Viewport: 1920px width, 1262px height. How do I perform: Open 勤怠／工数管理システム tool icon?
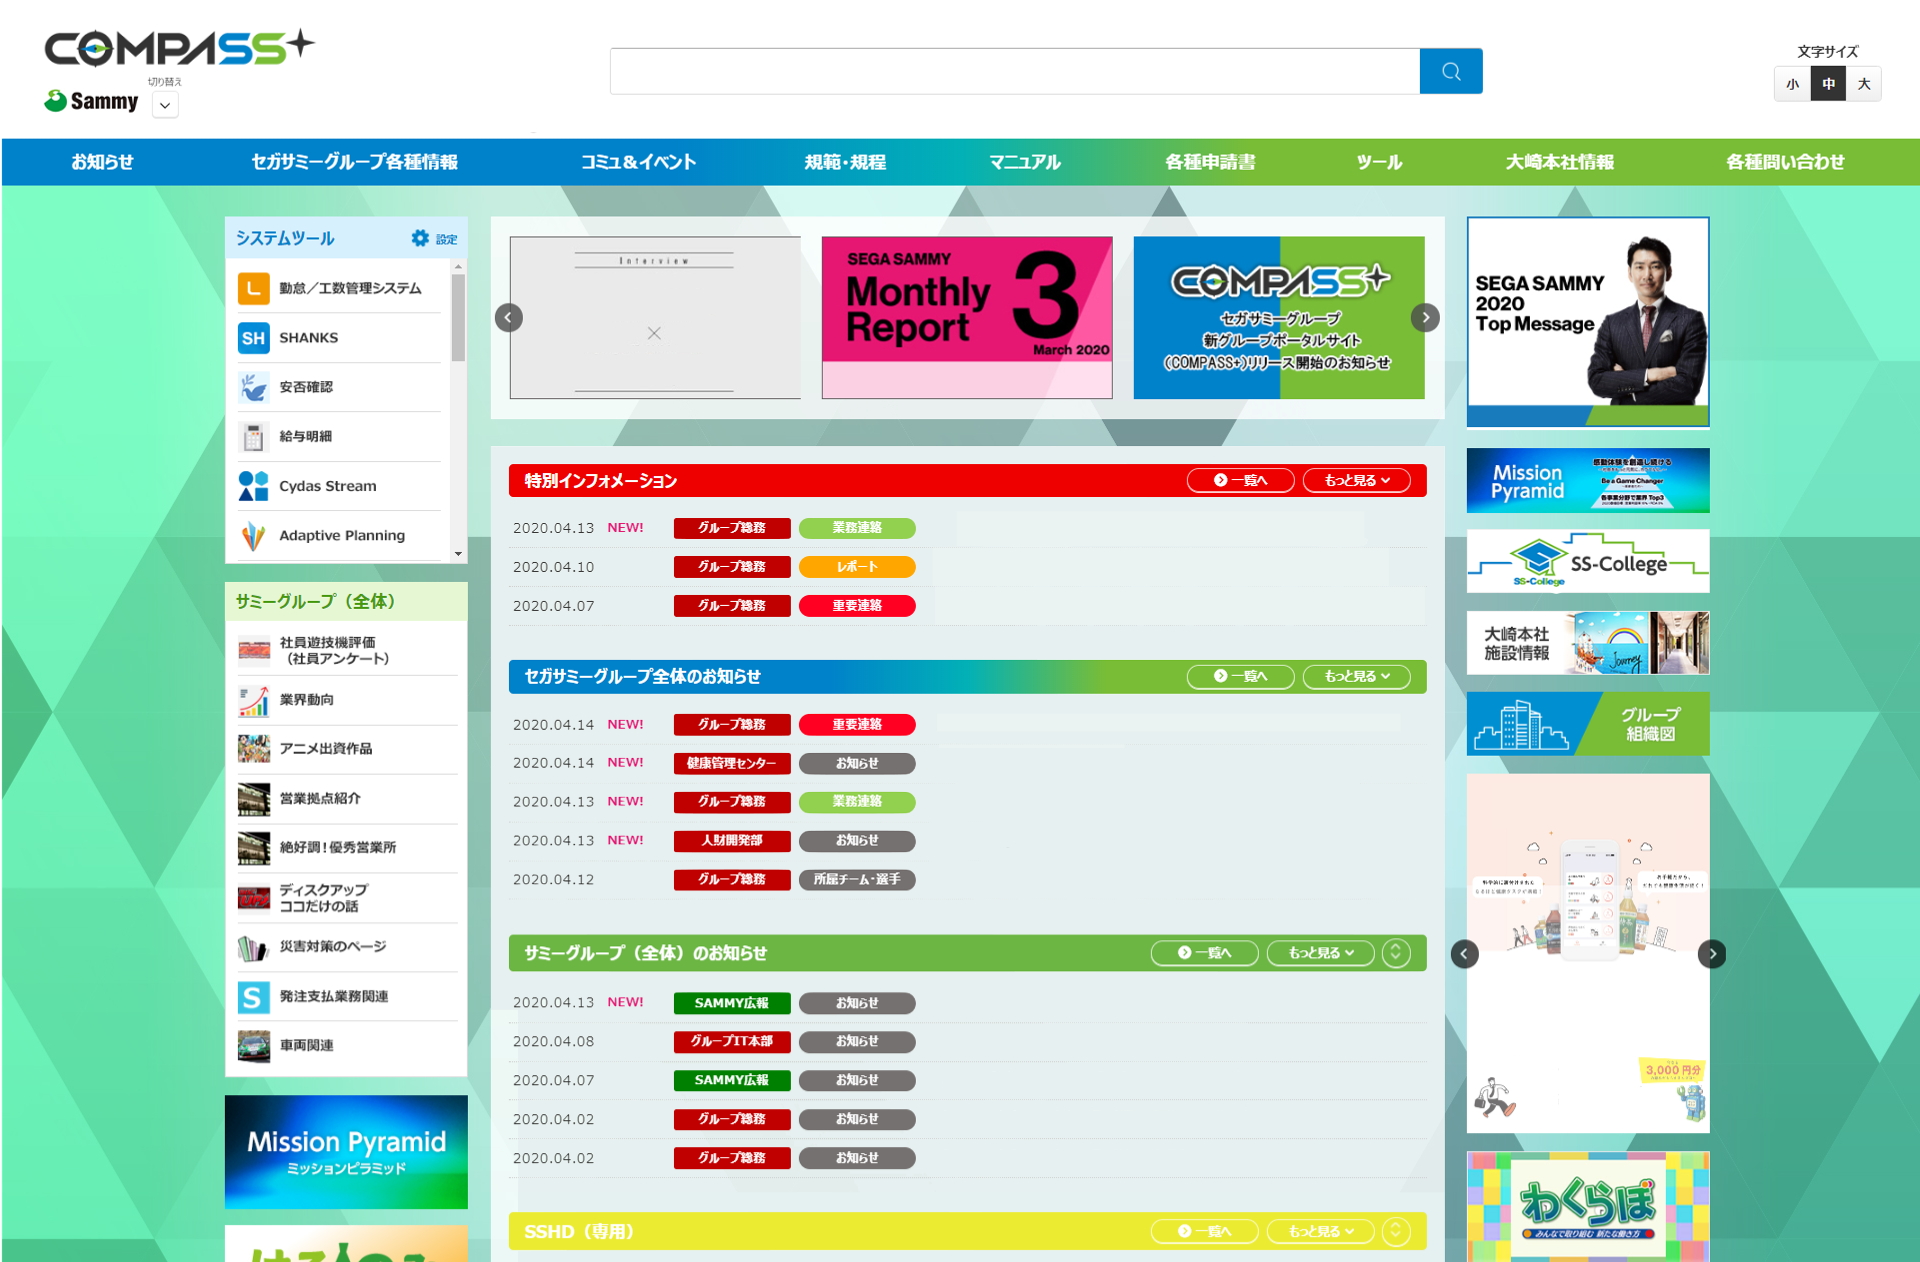click(253, 288)
